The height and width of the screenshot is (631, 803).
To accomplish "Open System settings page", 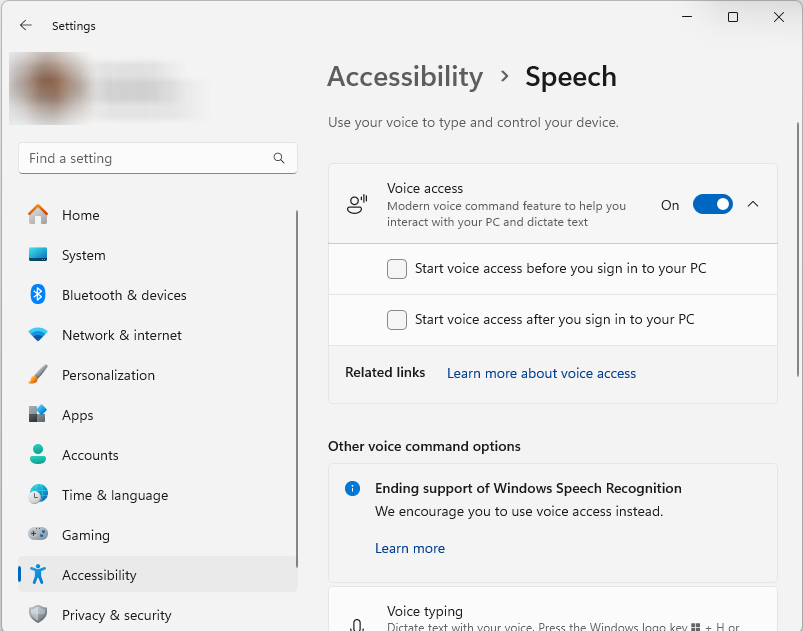I will point(158,255).
